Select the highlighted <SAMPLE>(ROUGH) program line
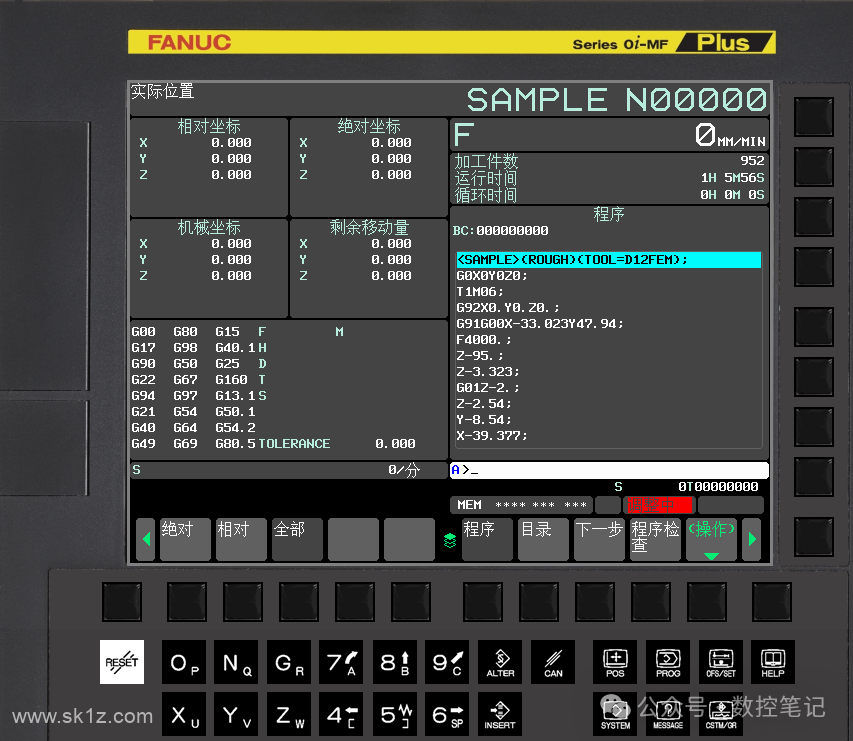Screen dimensions: 853x741 click(608, 260)
